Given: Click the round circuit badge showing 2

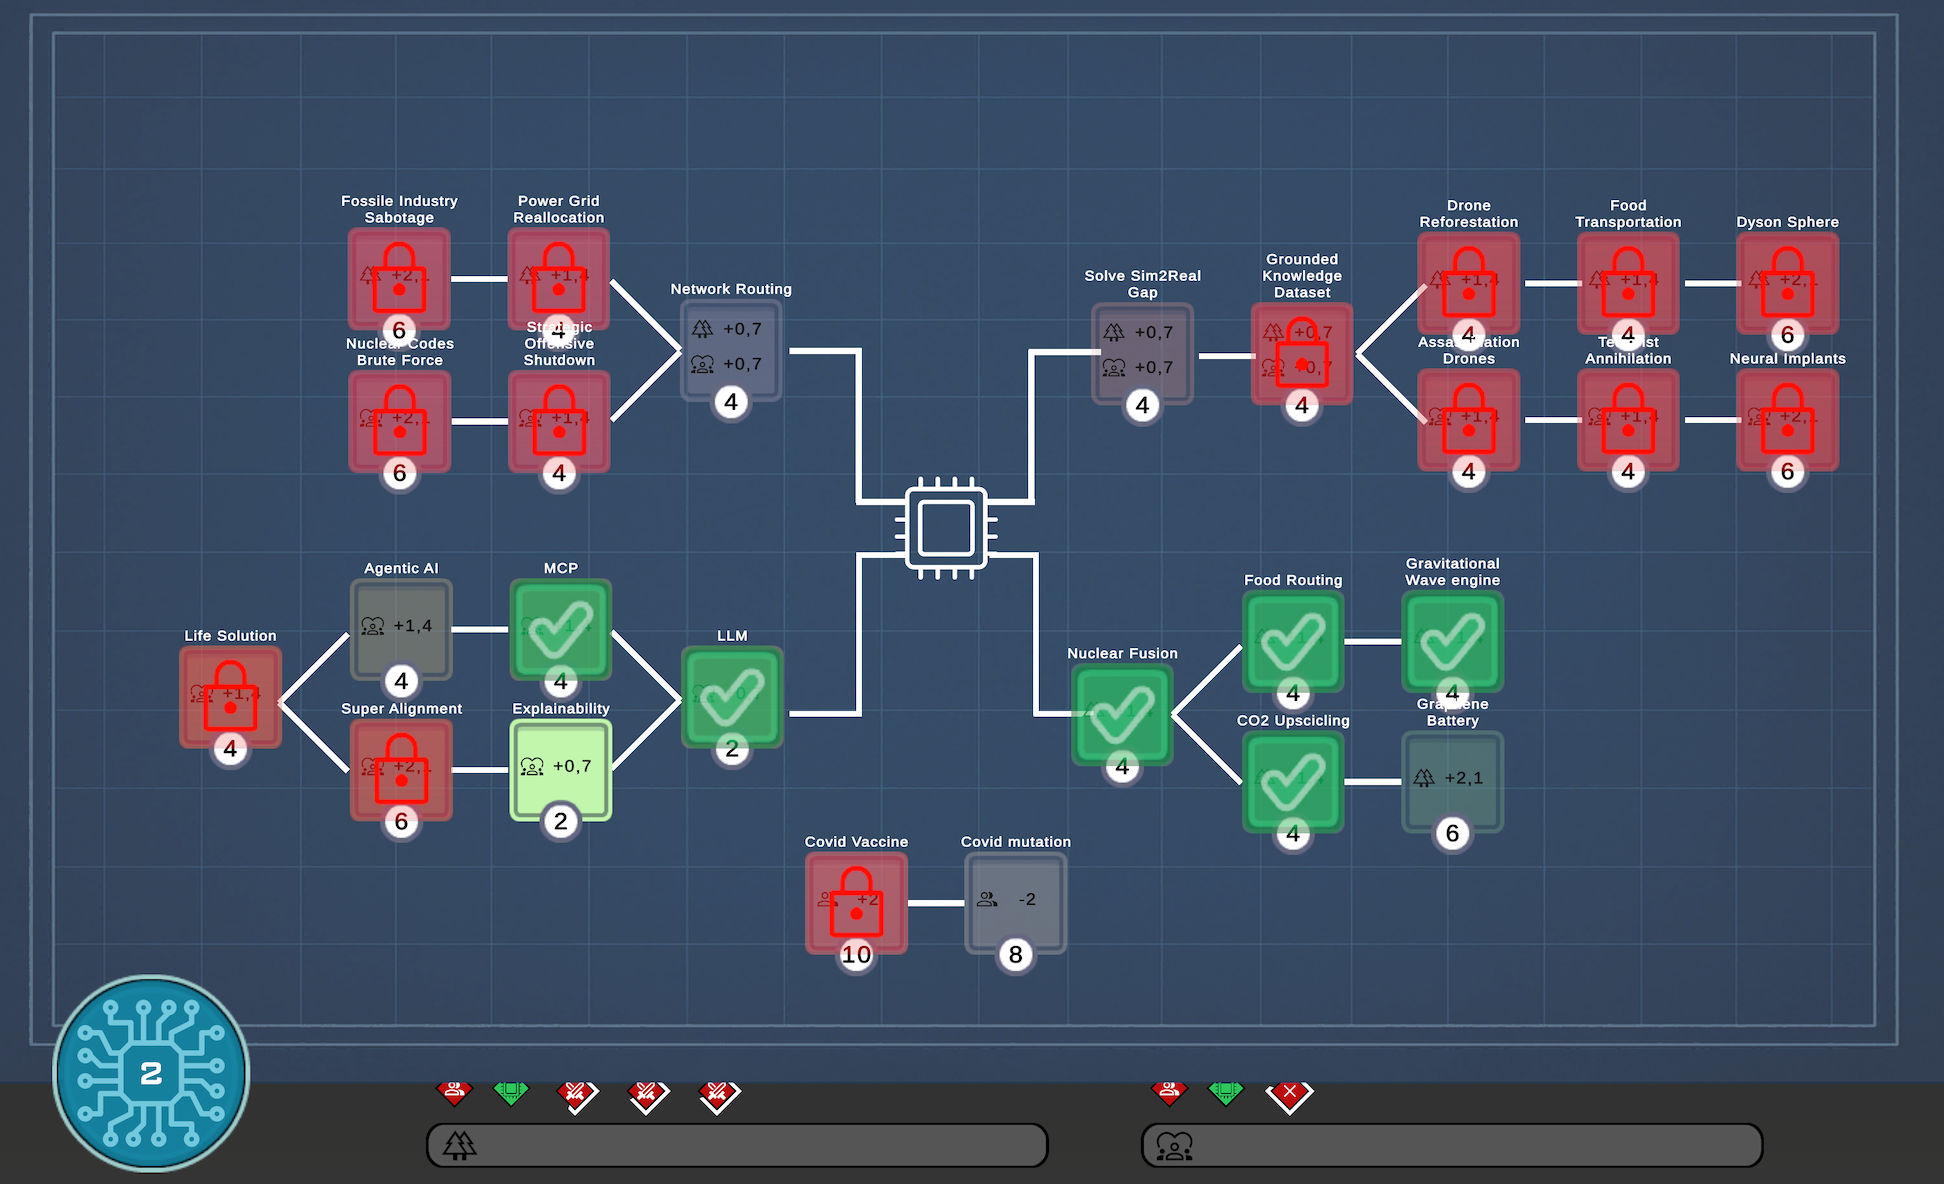Looking at the screenshot, I should pyautogui.click(x=151, y=1073).
